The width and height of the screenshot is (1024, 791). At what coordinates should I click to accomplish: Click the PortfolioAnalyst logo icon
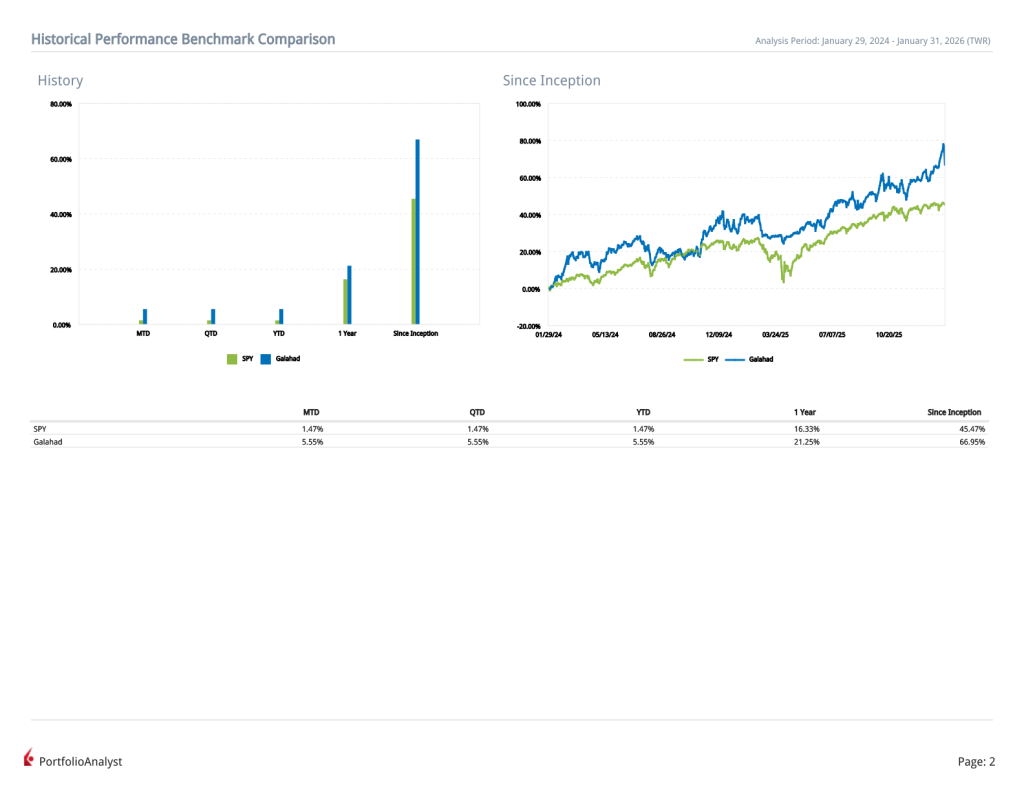(29, 758)
